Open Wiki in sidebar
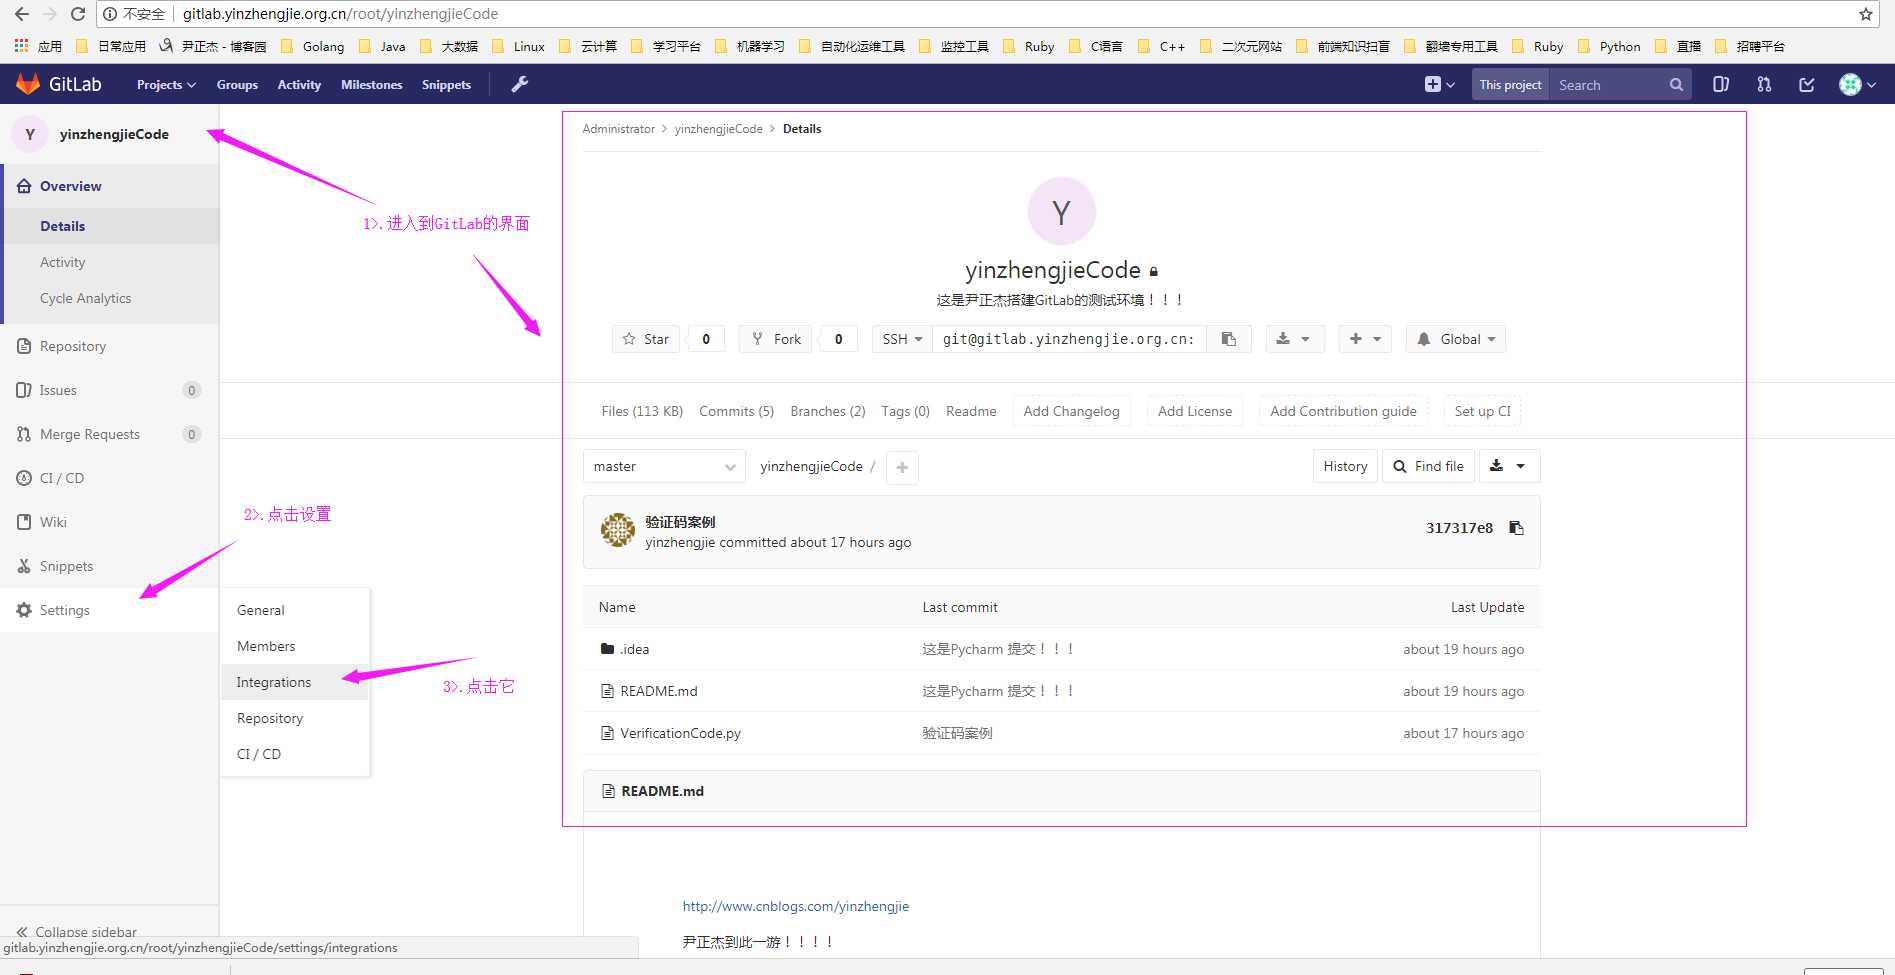Image resolution: width=1895 pixels, height=975 pixels. tap(110, 522)
